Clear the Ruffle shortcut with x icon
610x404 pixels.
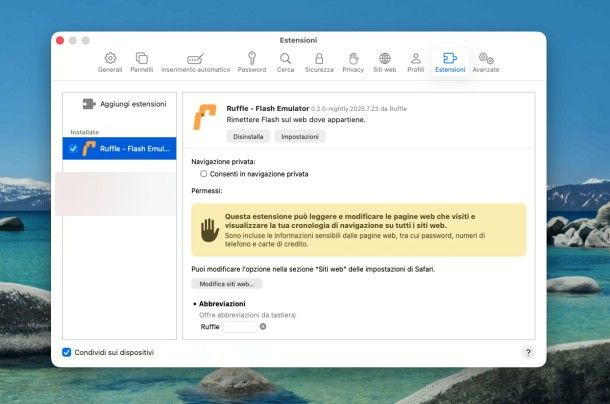click(263, 327)
